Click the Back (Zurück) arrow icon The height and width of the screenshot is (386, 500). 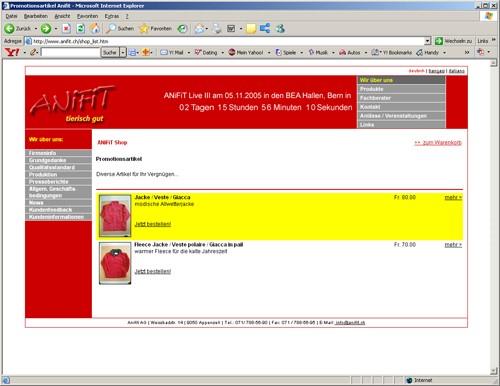click(x=9, y=29)
